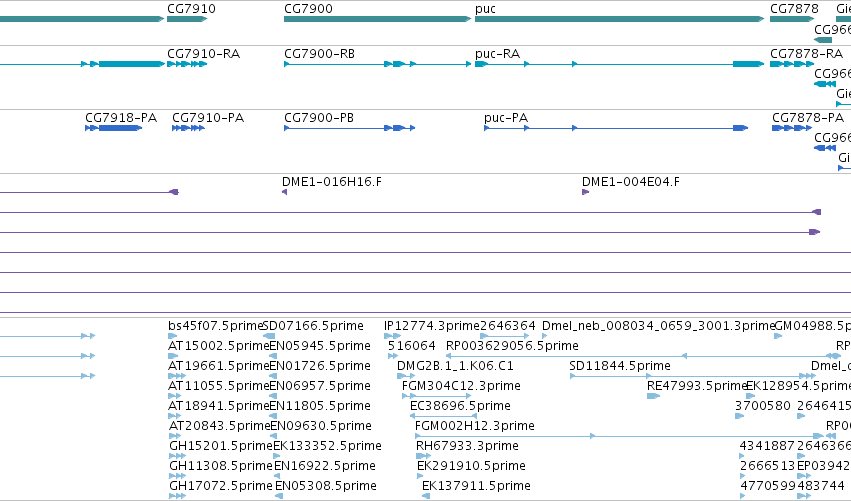Image resolution: width=851 pixels, height=501 pixels.
Task: Click the CG7910-PA protein label
Action: (208, 118)
